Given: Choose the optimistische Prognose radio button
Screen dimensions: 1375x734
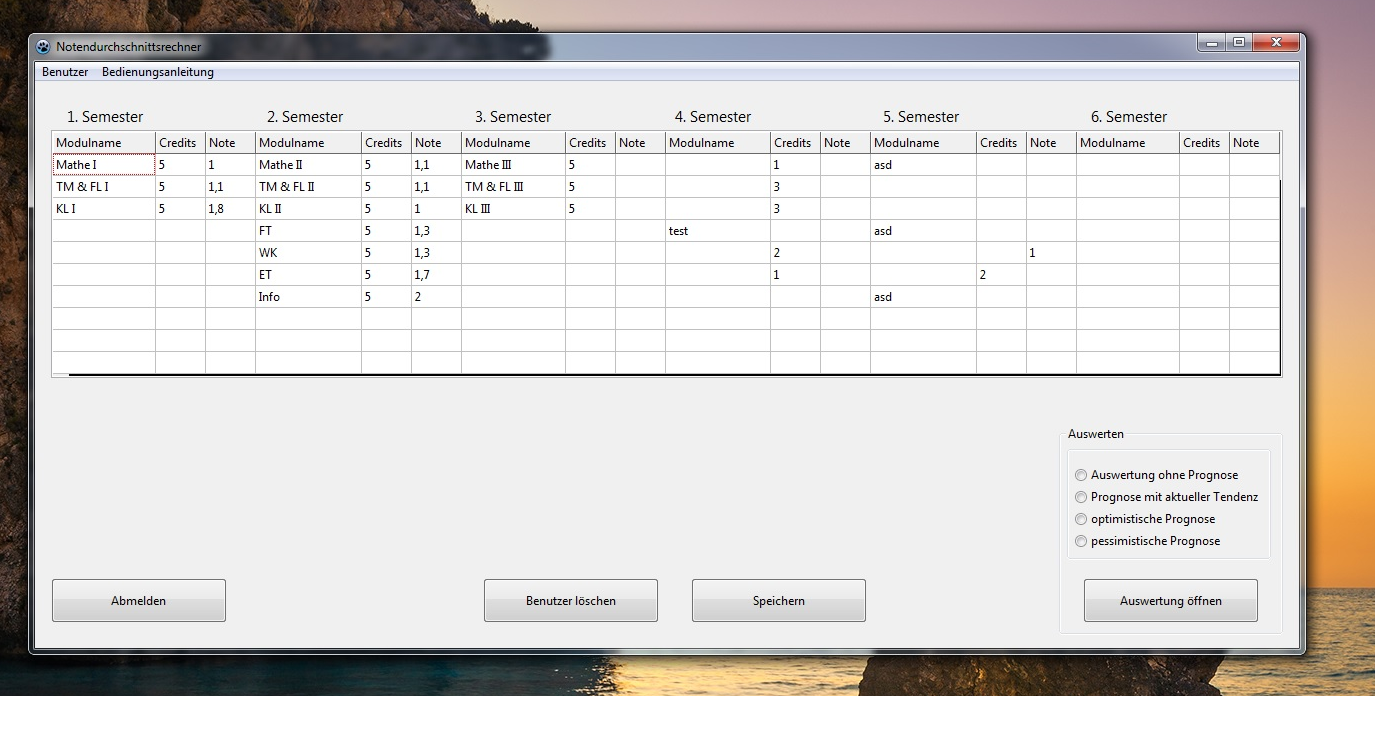Looking at the screenshot, I should [x=1081, y=519].
